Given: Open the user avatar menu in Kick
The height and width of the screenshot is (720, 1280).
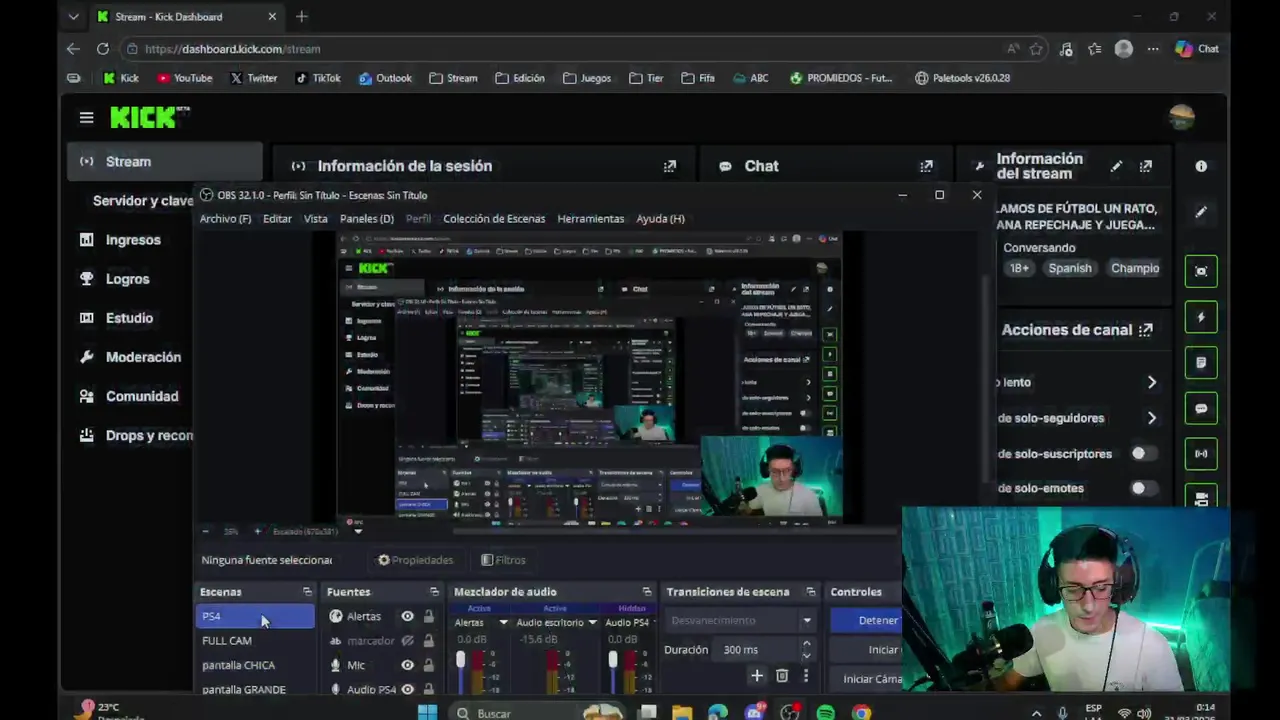Looking at the screenshot, I should 1181,117.
